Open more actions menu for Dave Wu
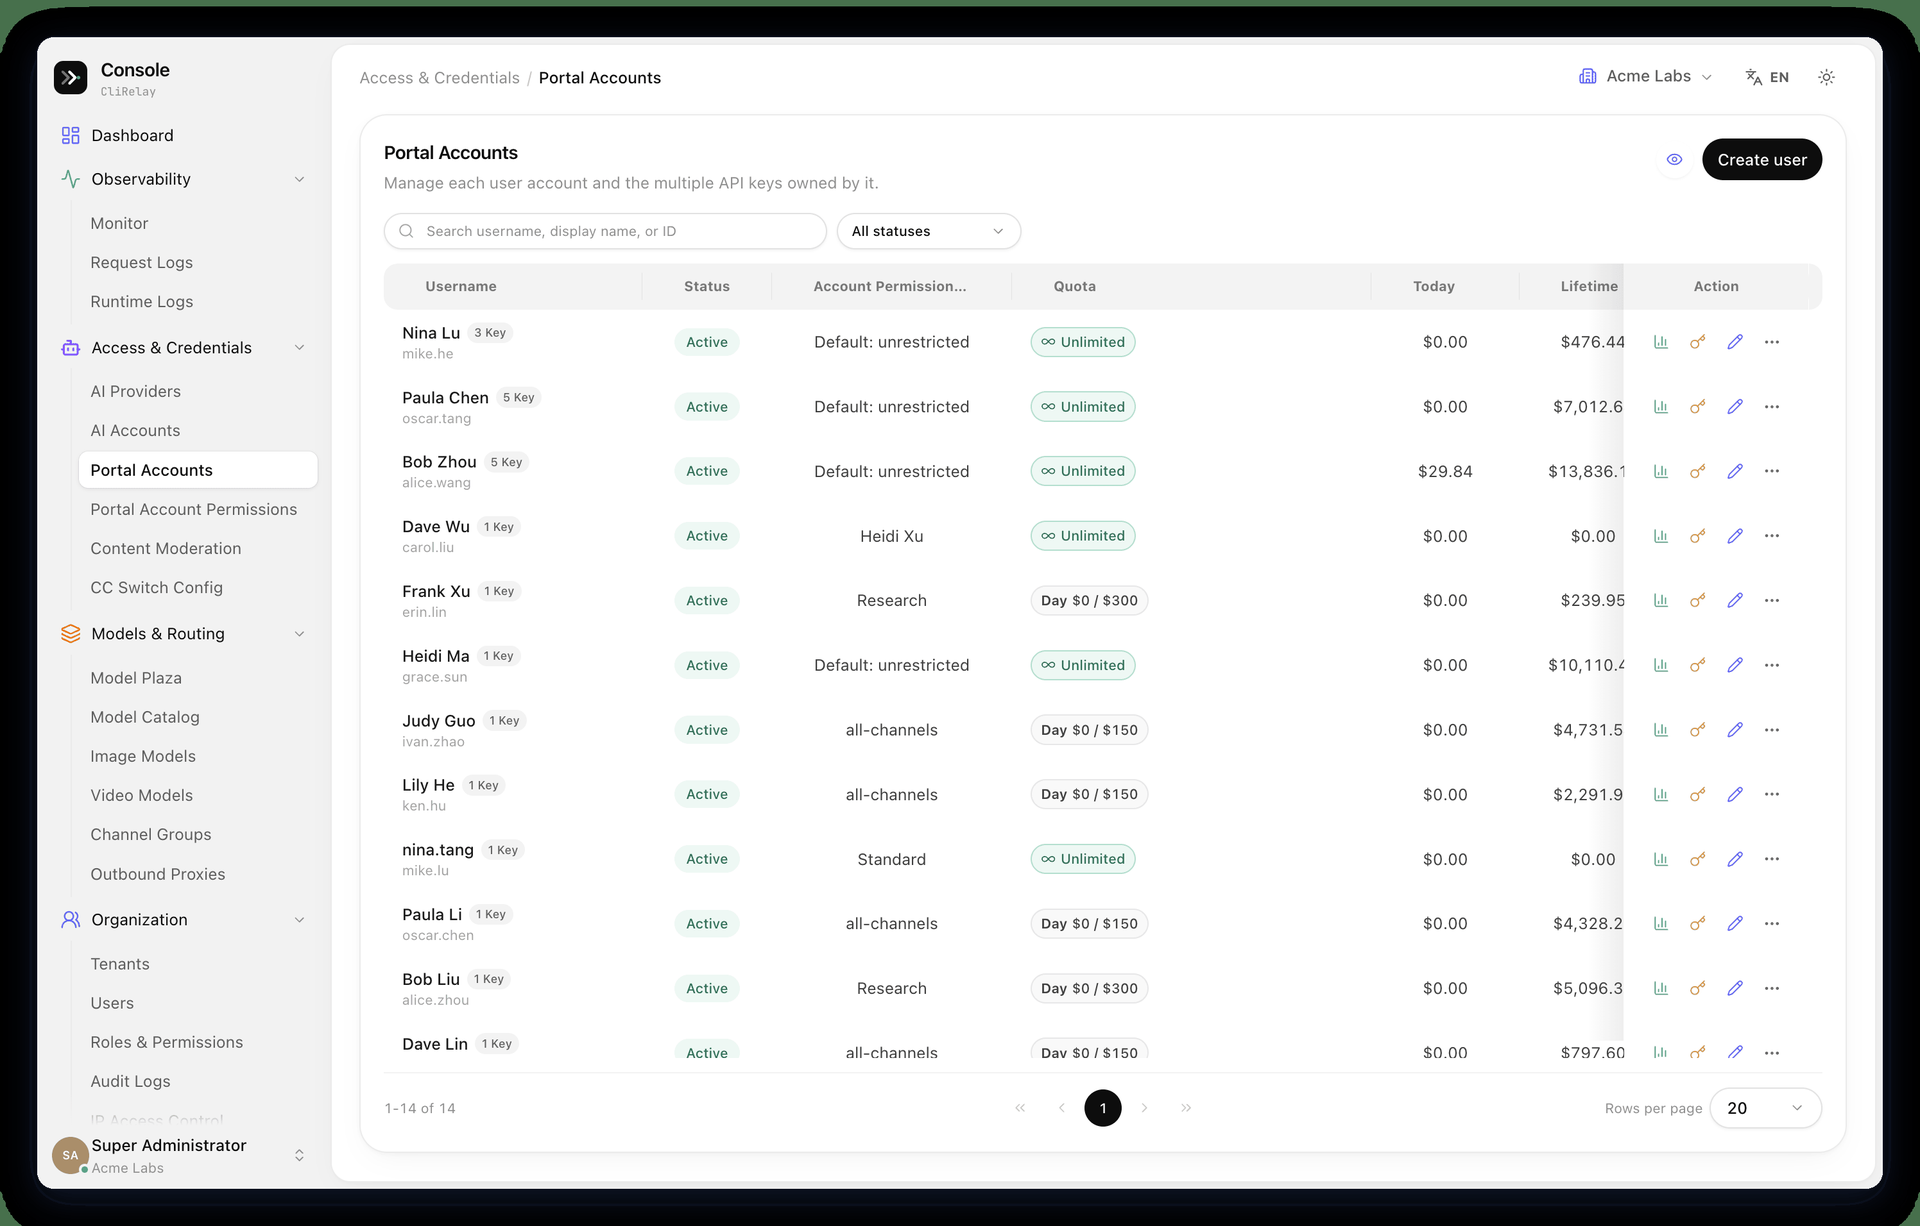The image size is (1920, 1226). click(1772, 536)
